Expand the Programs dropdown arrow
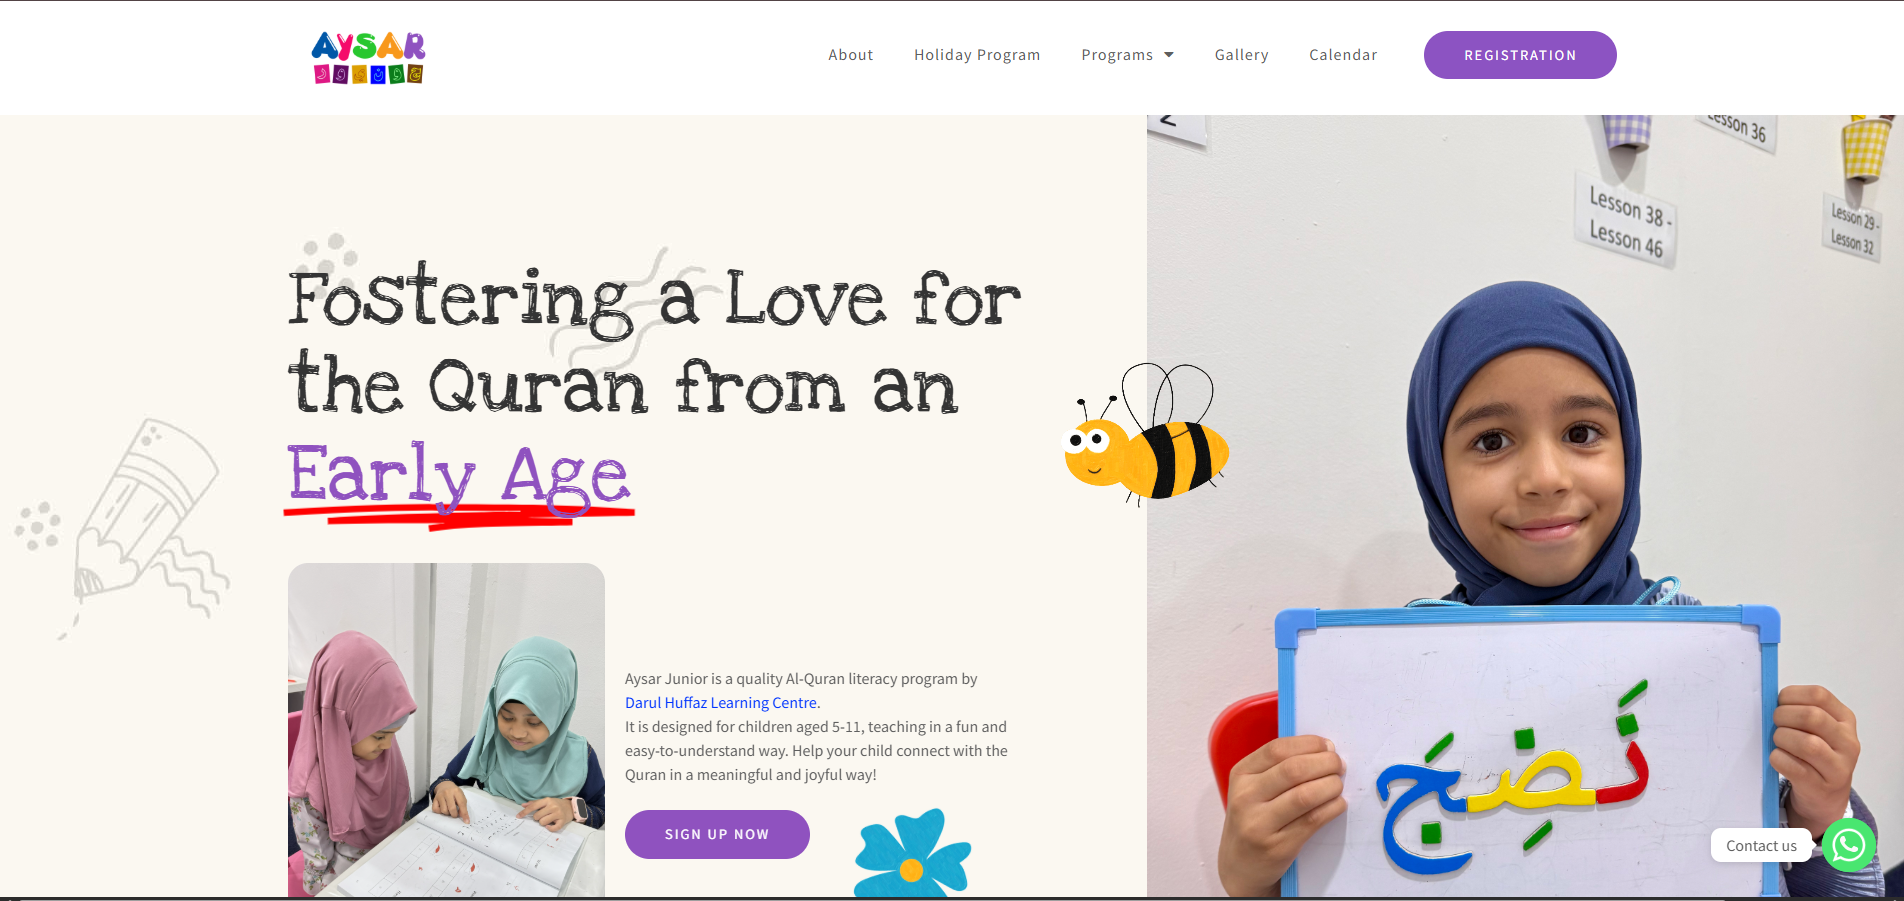 pyautogui.click(x=1169, y=55)
